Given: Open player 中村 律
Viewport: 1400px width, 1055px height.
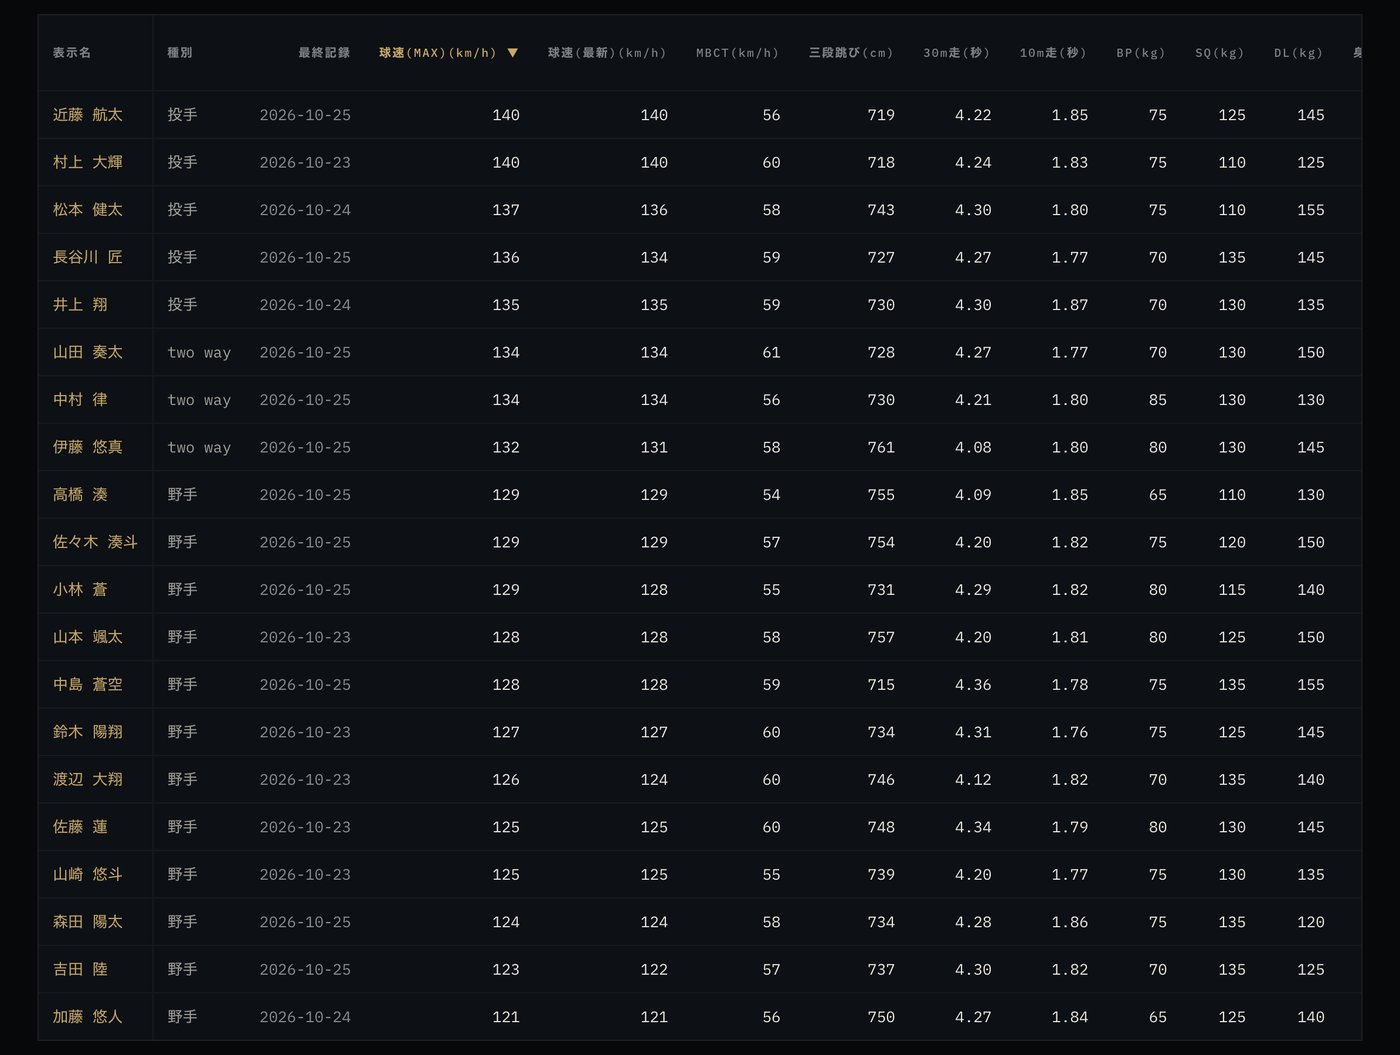Looking at the screenshot, I should [x=80, y=400].
